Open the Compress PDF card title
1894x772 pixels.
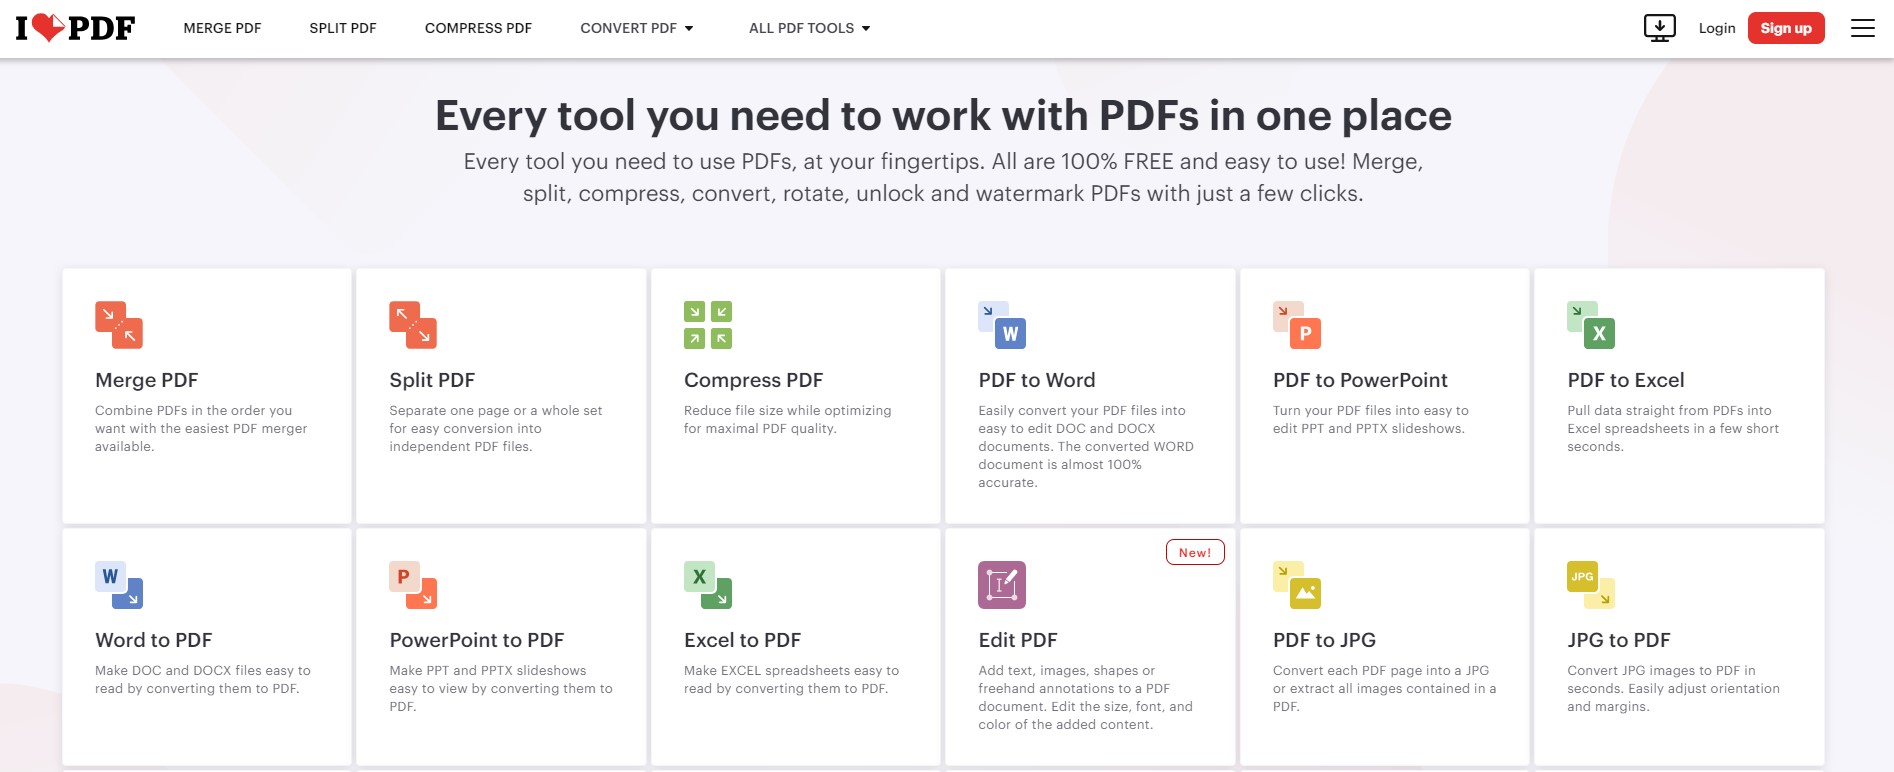754,380
